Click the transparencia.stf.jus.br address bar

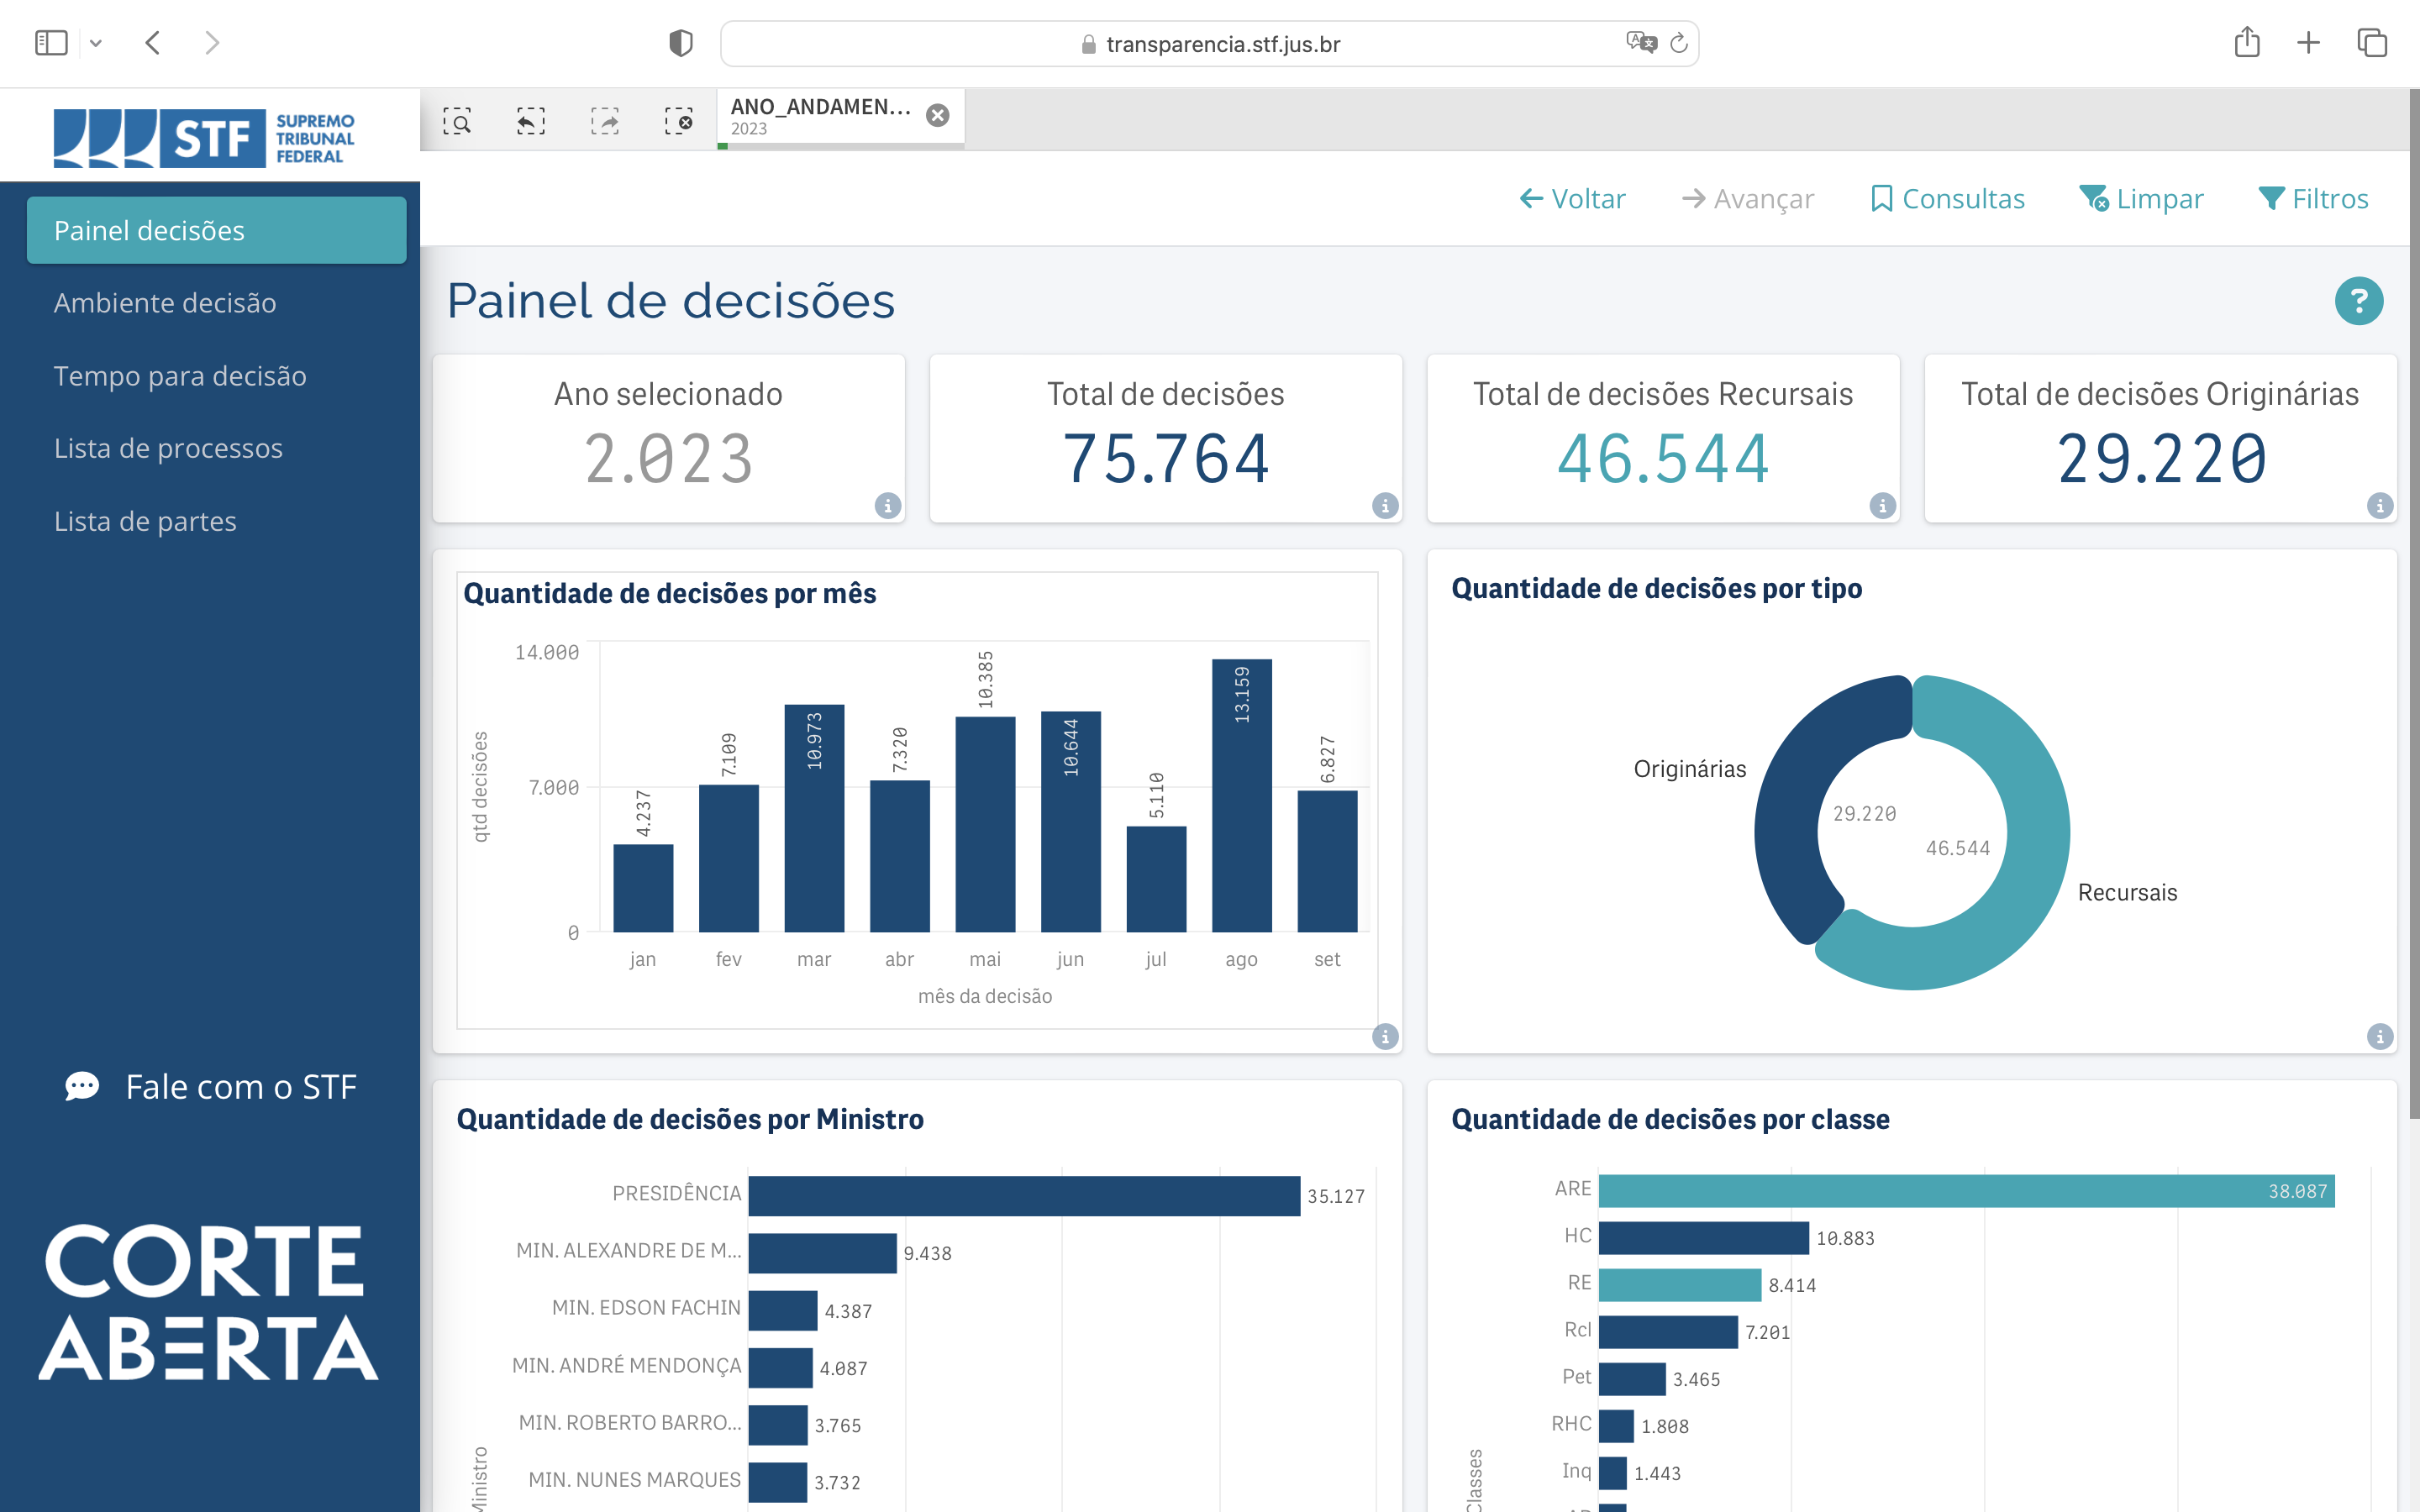1209,43
